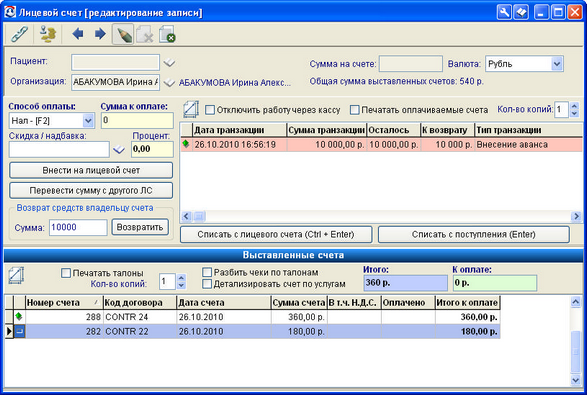Sort by Код договора column header

pos(140,303)
